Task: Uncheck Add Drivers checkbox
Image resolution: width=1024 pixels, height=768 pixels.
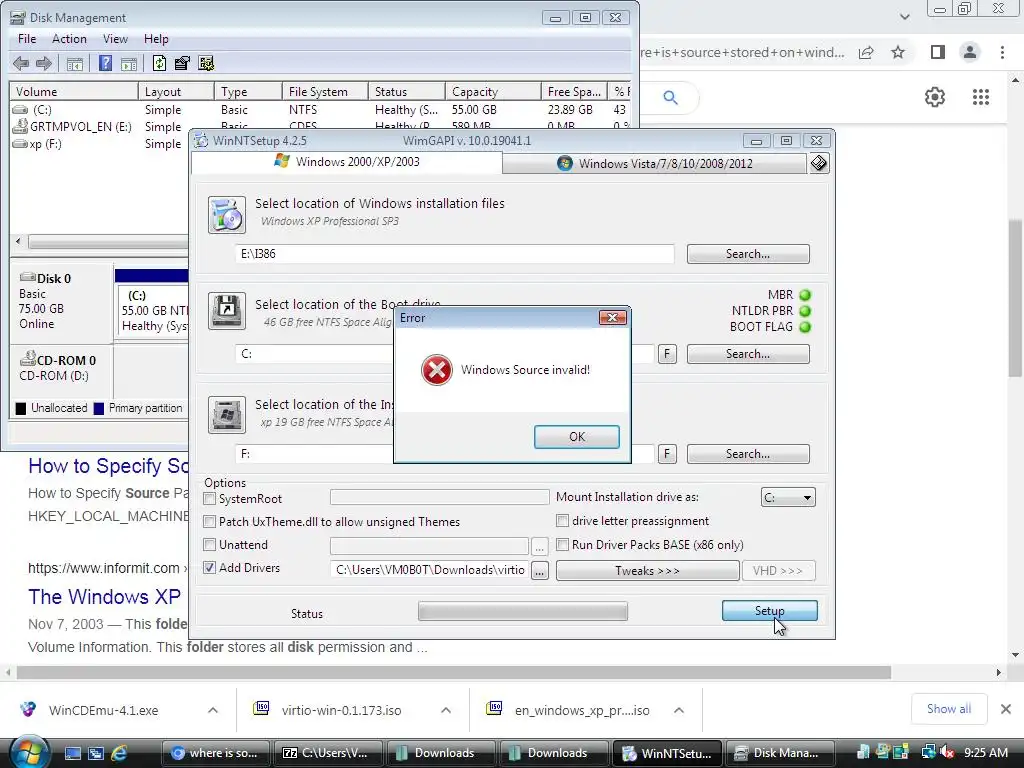Action: click(210, 568)
